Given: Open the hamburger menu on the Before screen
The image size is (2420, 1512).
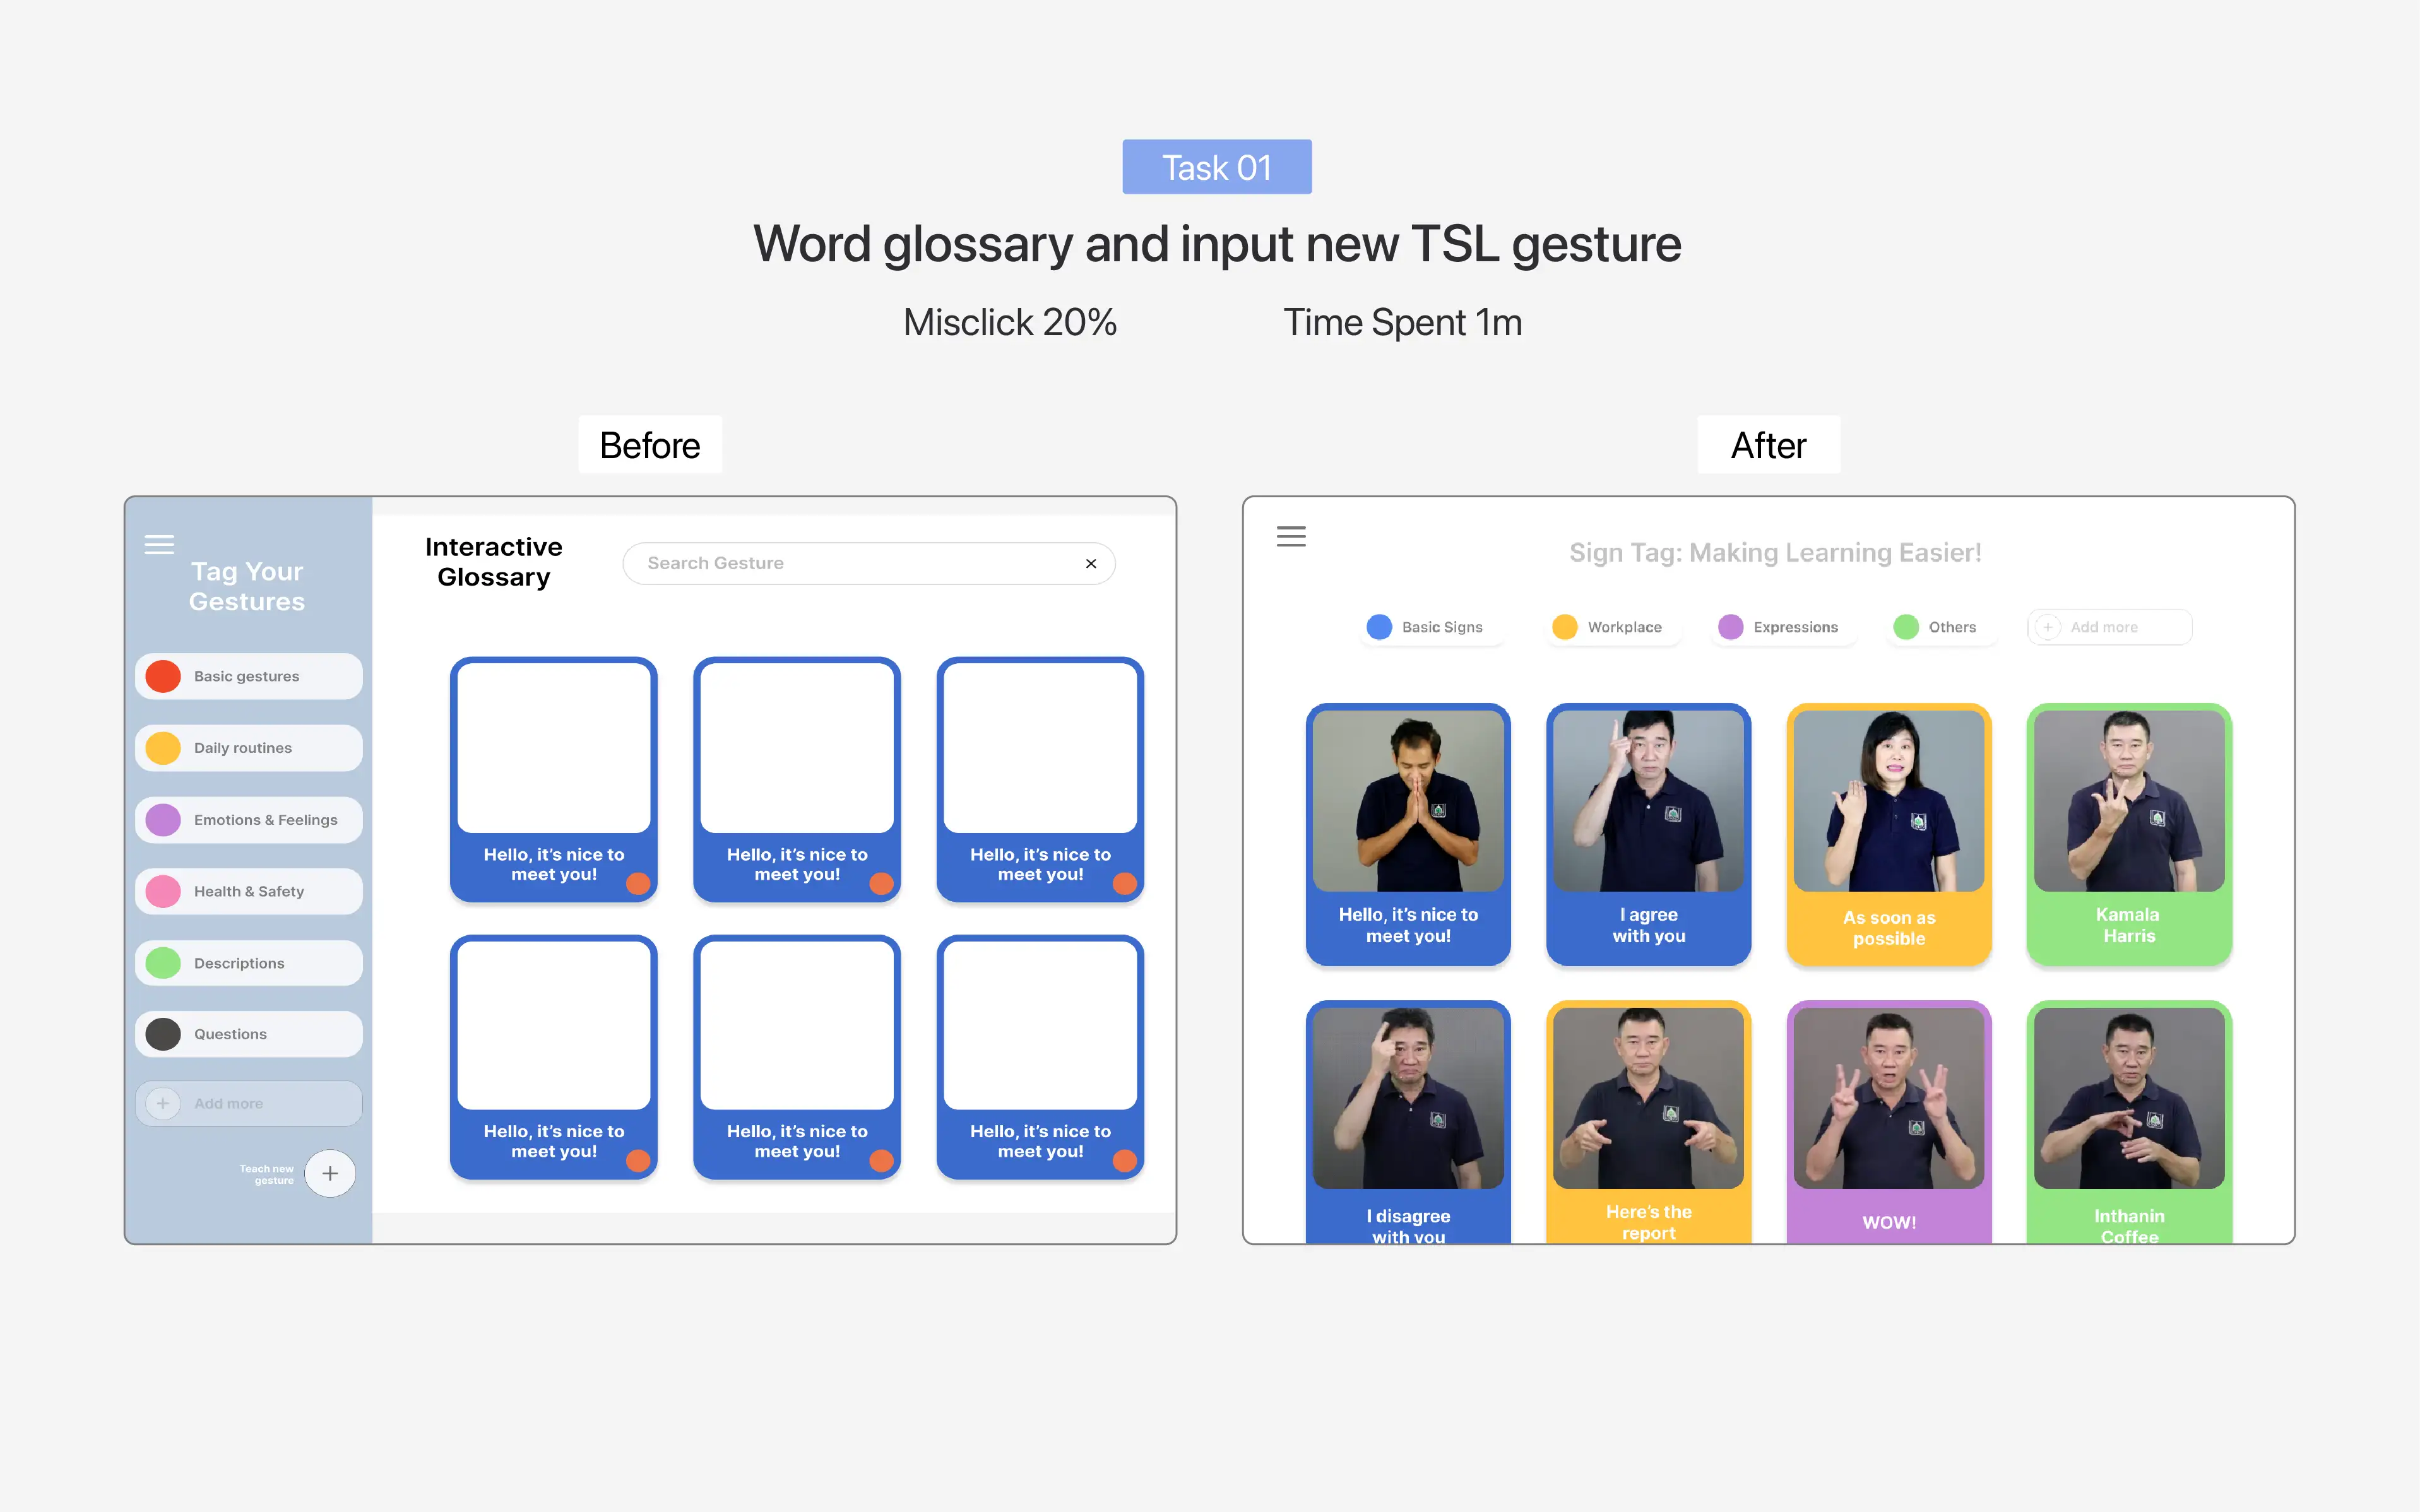Looking at the screenshot, I should (160, 544).
